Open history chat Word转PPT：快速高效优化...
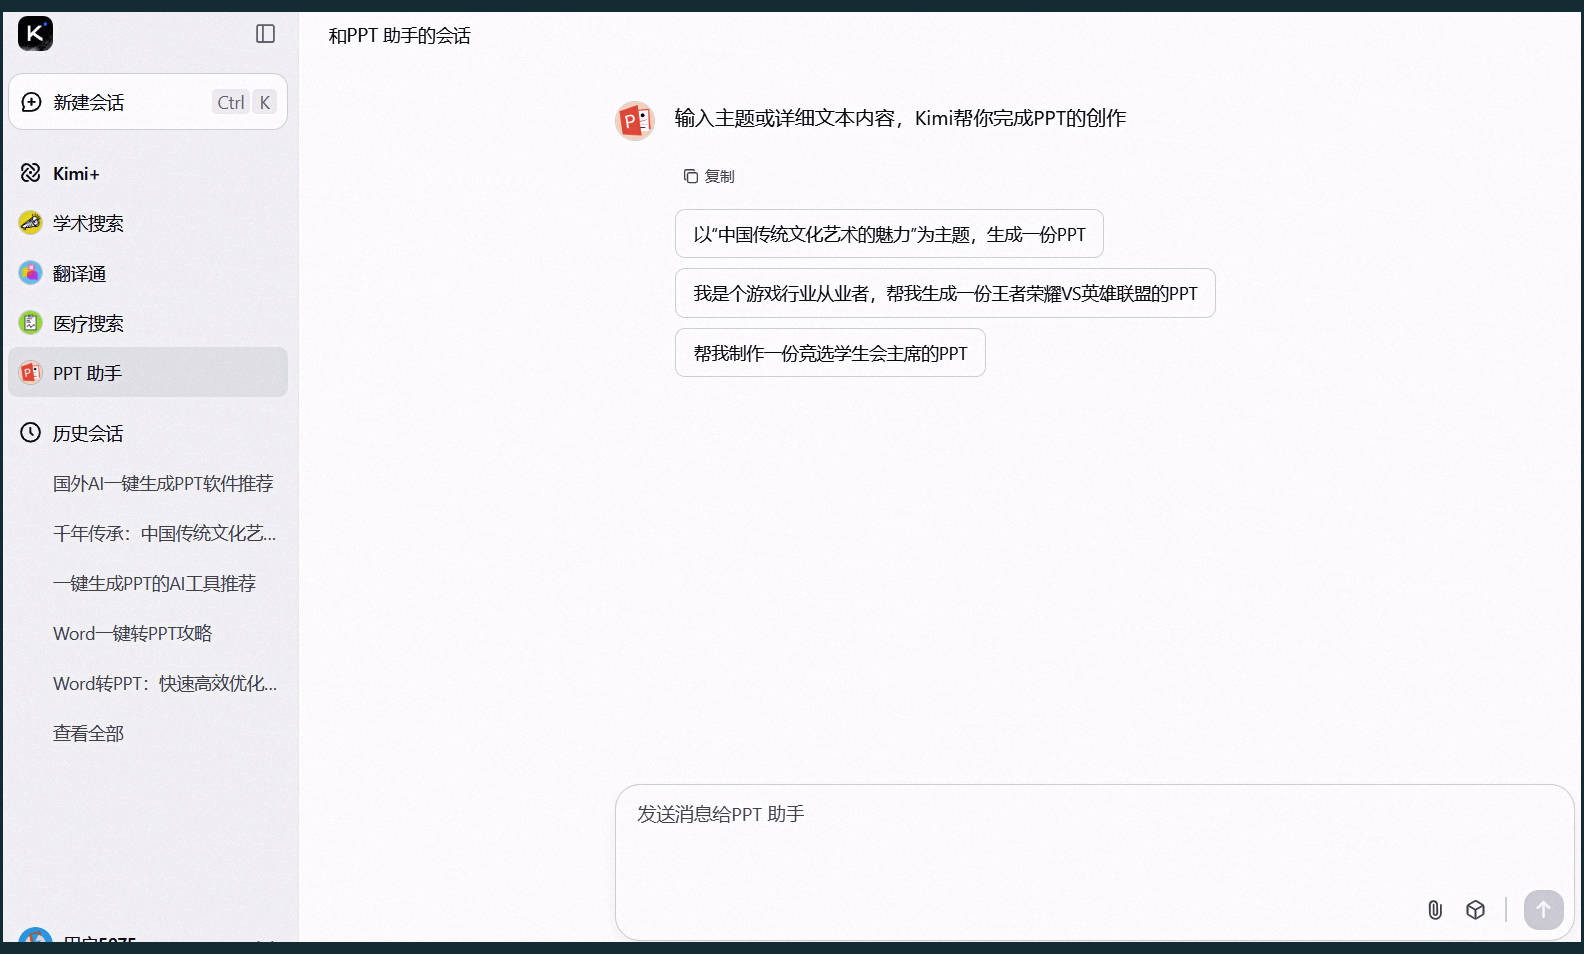This screenshot has width=1584, height=954. (165, 684)
